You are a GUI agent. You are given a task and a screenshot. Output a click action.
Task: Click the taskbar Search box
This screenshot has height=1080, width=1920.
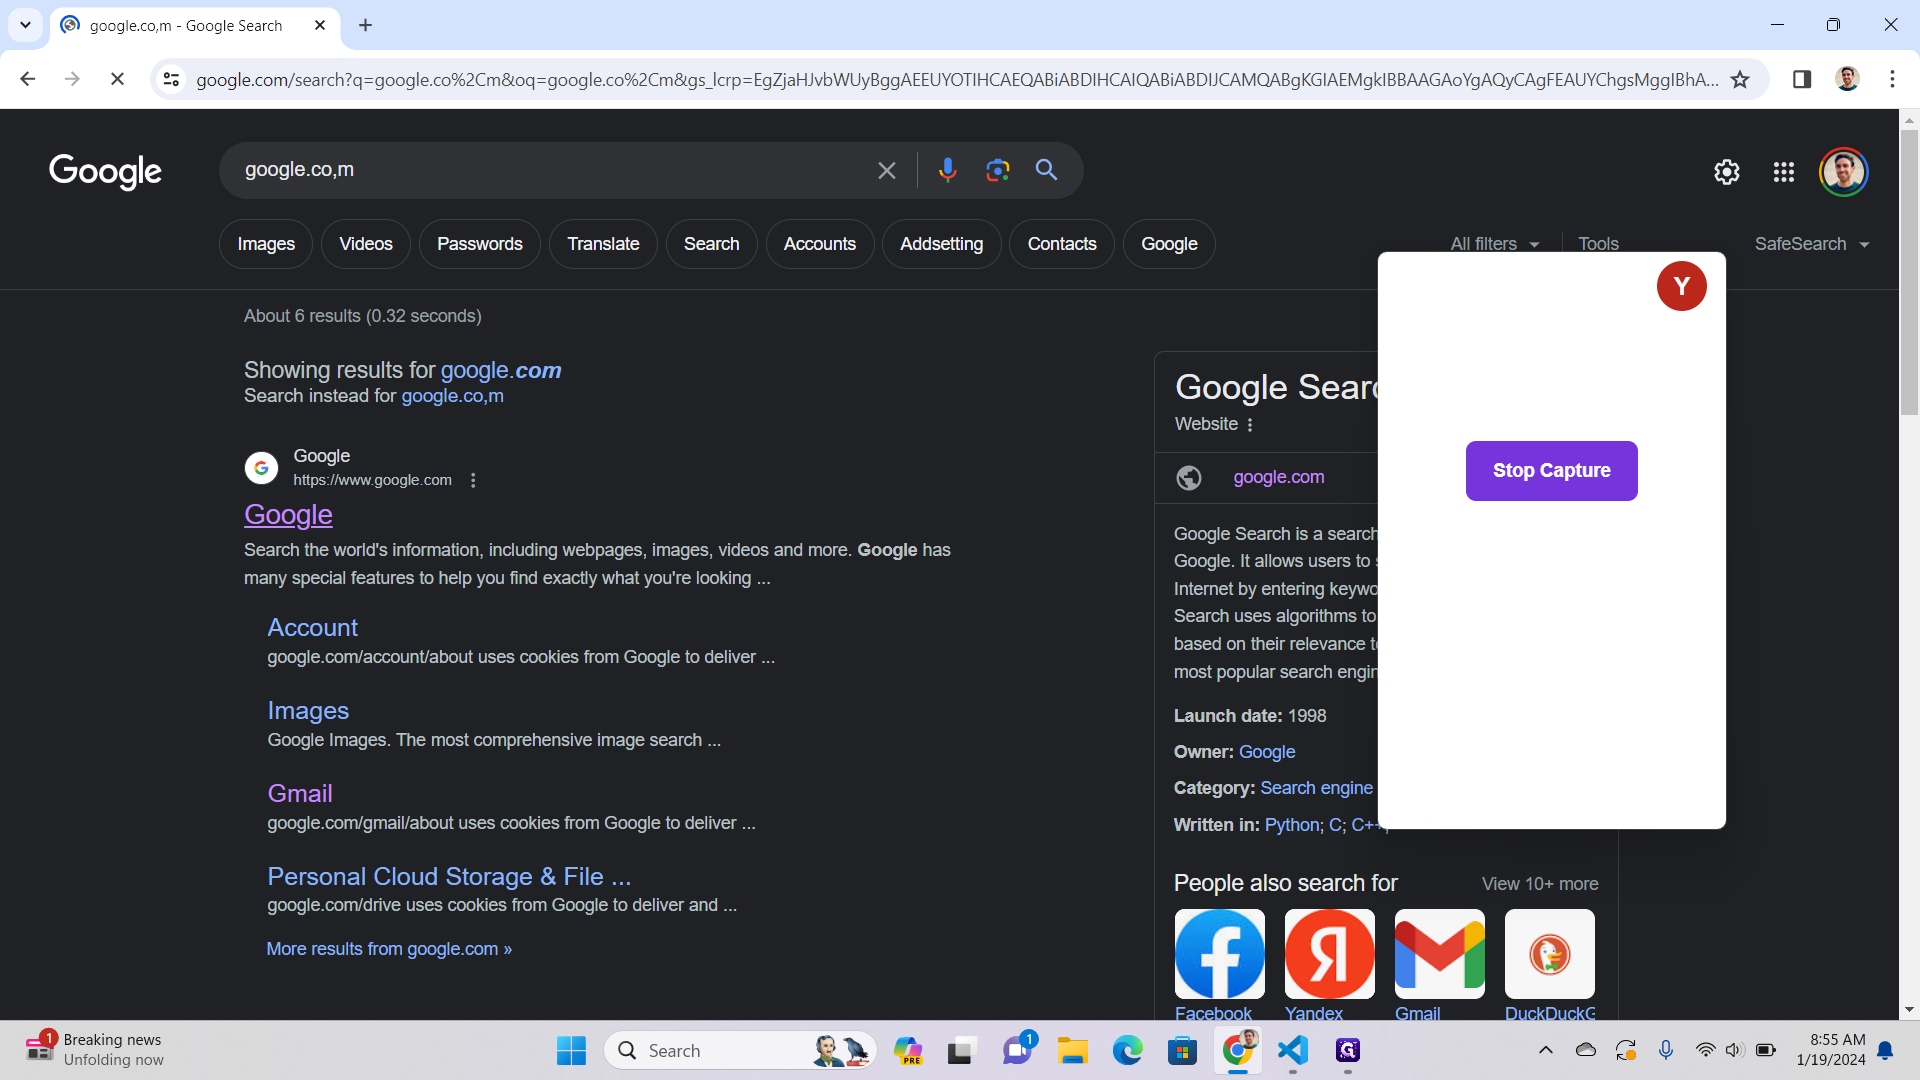(740, 1050)
